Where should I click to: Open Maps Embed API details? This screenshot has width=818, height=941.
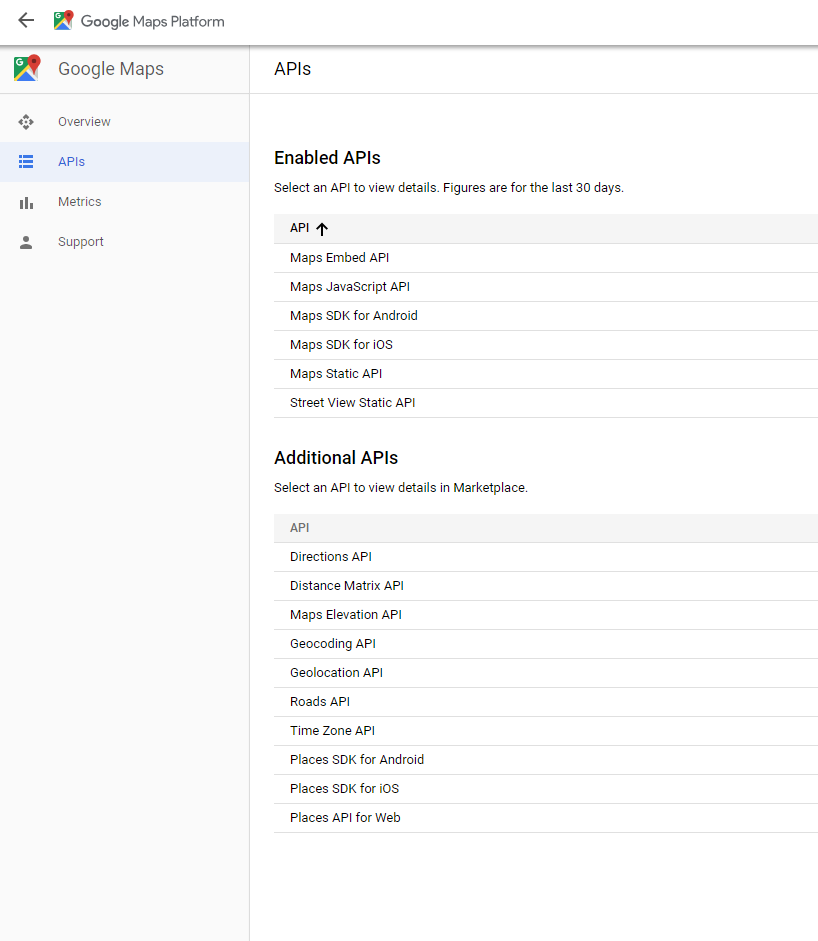coord(546,258)
